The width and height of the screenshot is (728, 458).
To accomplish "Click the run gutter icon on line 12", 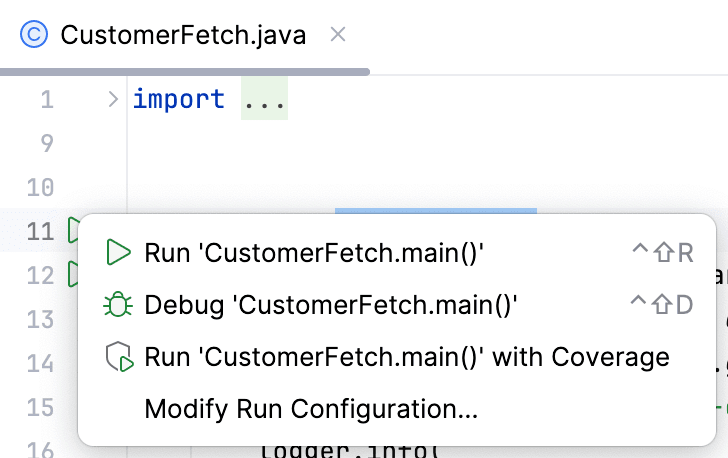I will coord(72,273).
